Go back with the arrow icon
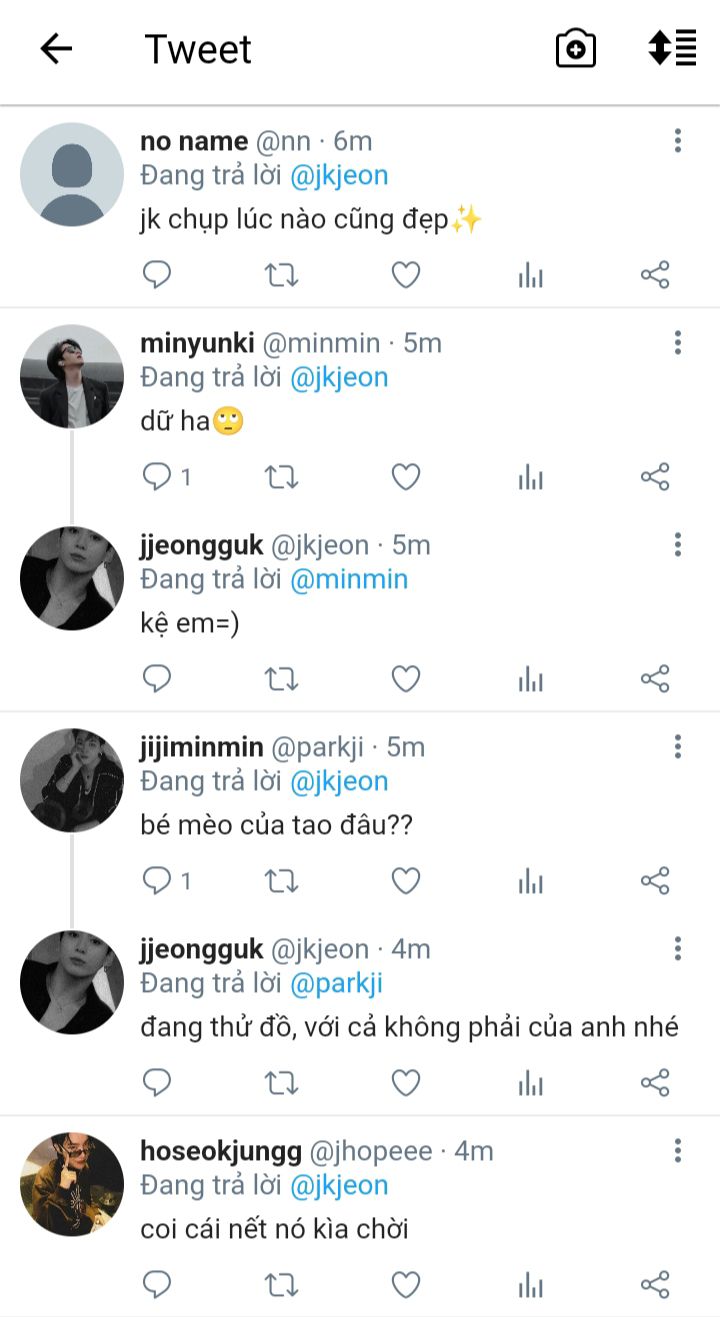Viewport: 720px width, 1317px height. tap(56, 49)
